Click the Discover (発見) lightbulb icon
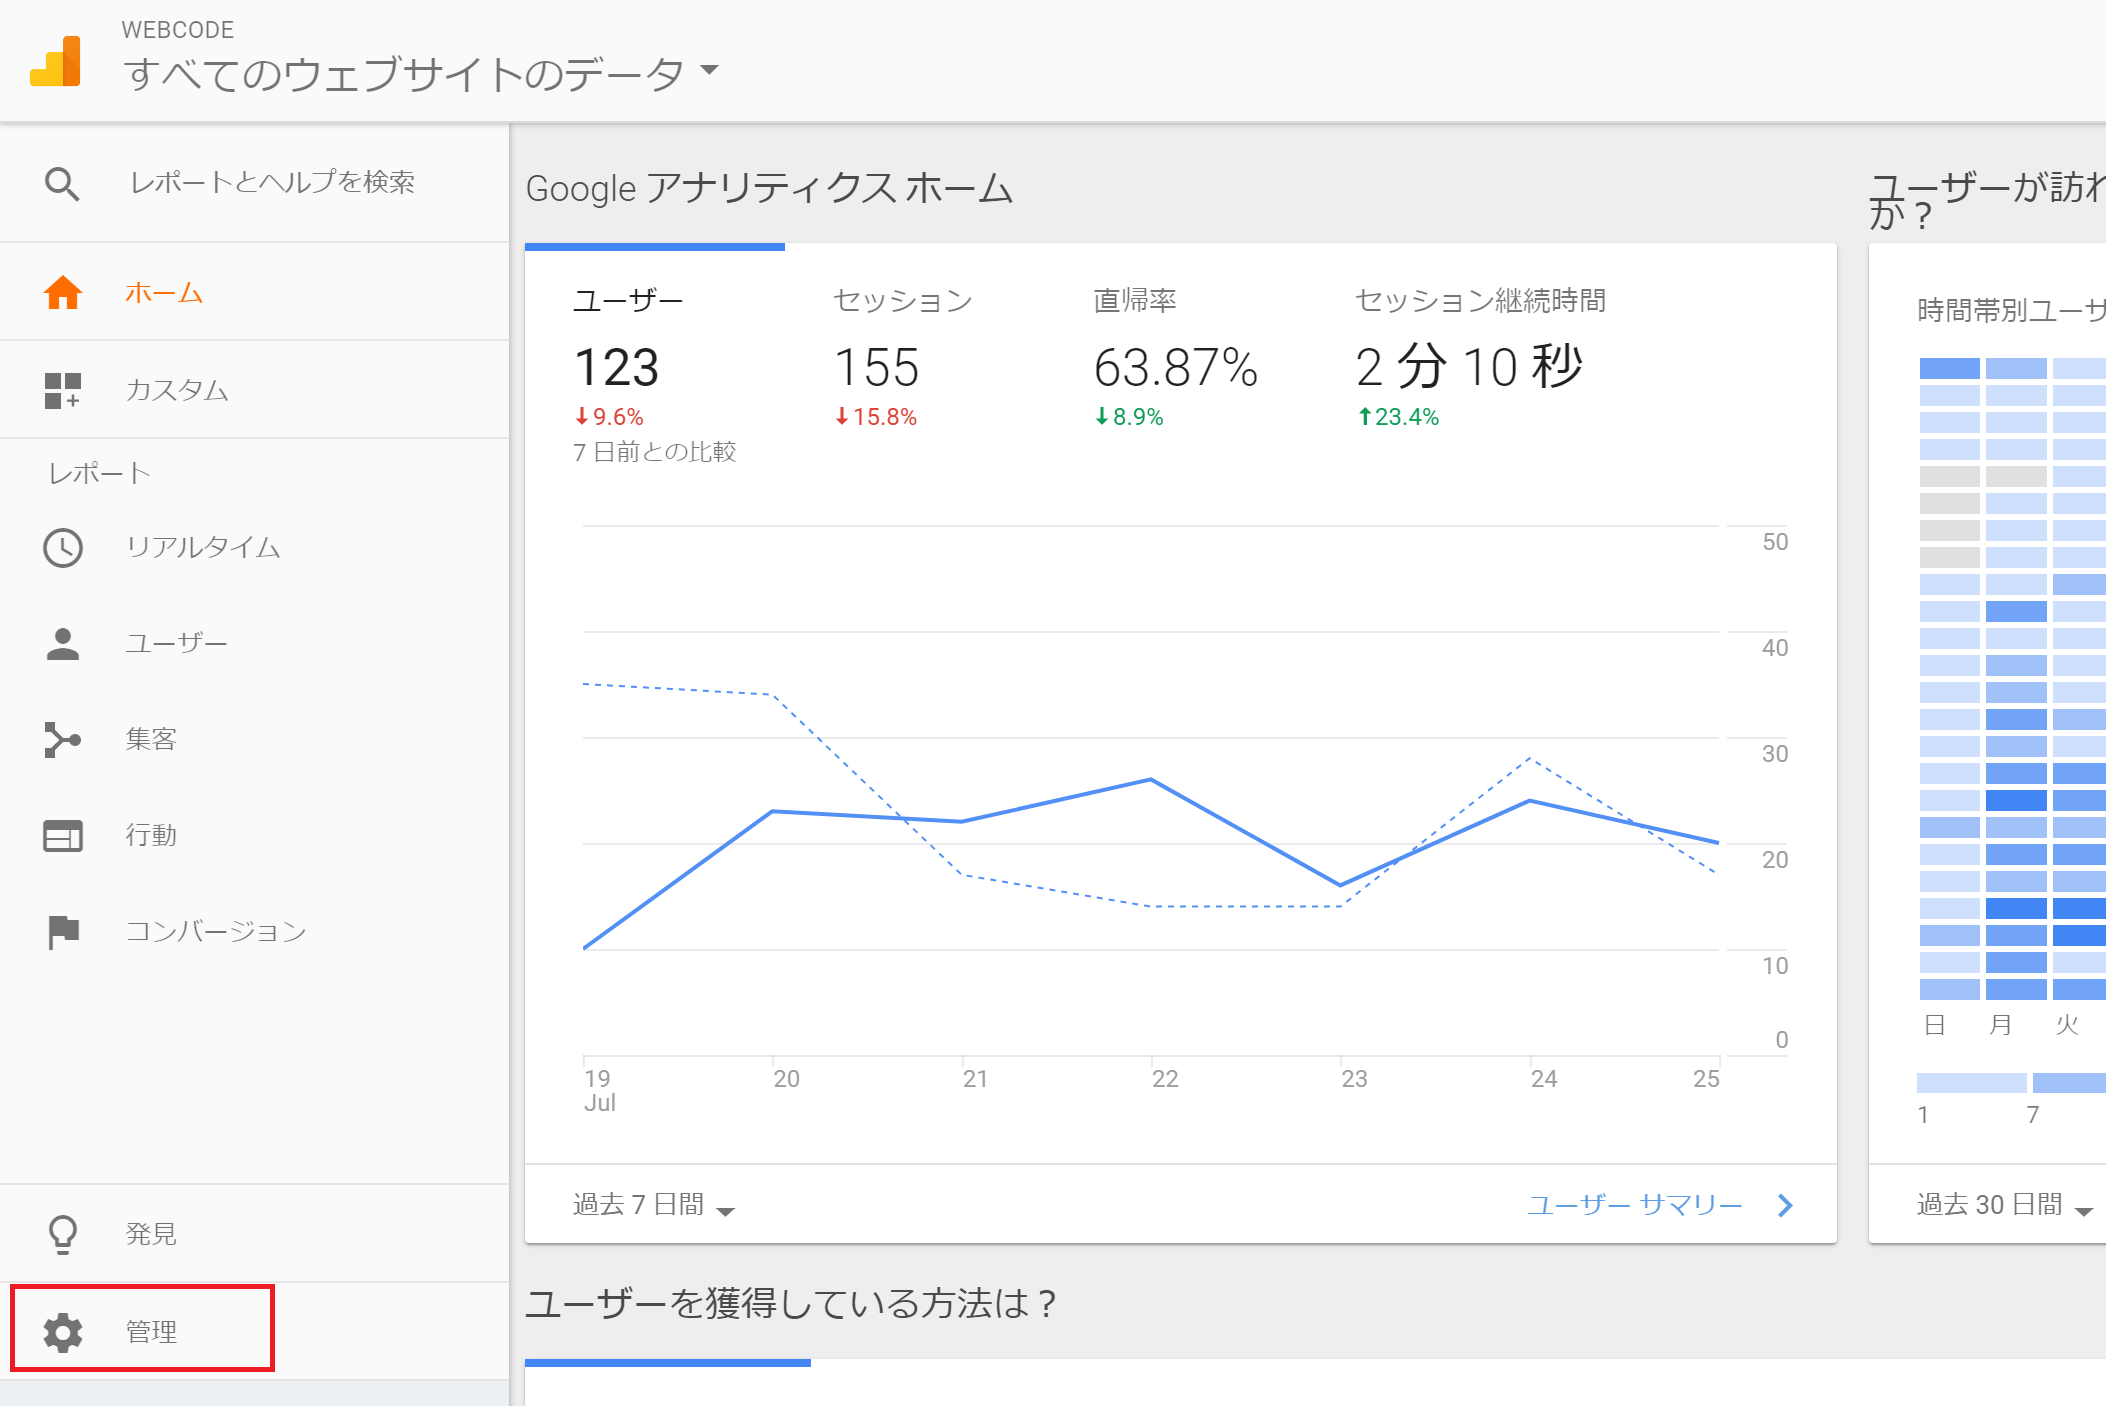The image size is (2106, 1406). 62,1234
